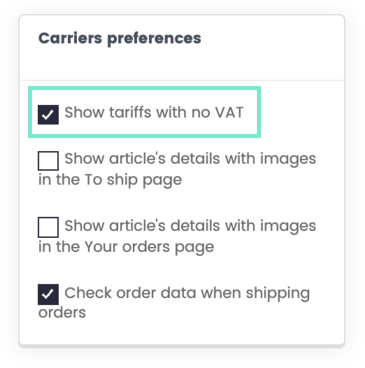Click the green highlight border around tariffs option
Screen dimensions: 365x368
(144, 88)
